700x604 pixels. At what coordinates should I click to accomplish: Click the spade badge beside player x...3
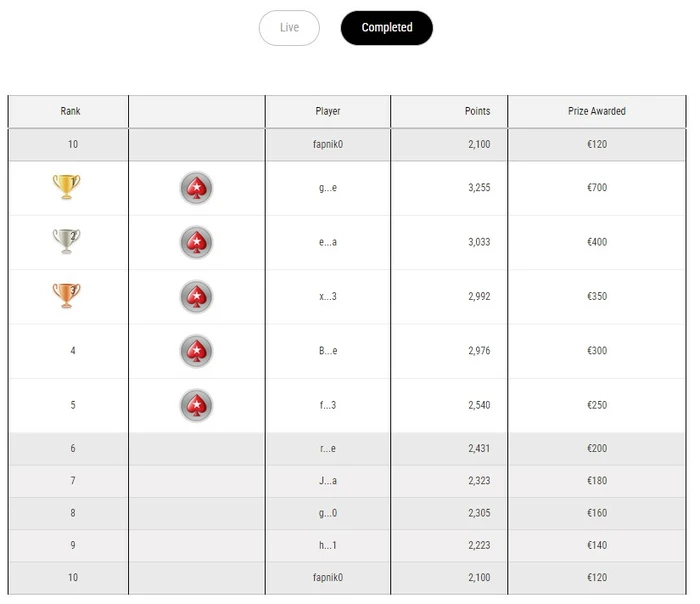pyautogui.click(x=196, y=296)
